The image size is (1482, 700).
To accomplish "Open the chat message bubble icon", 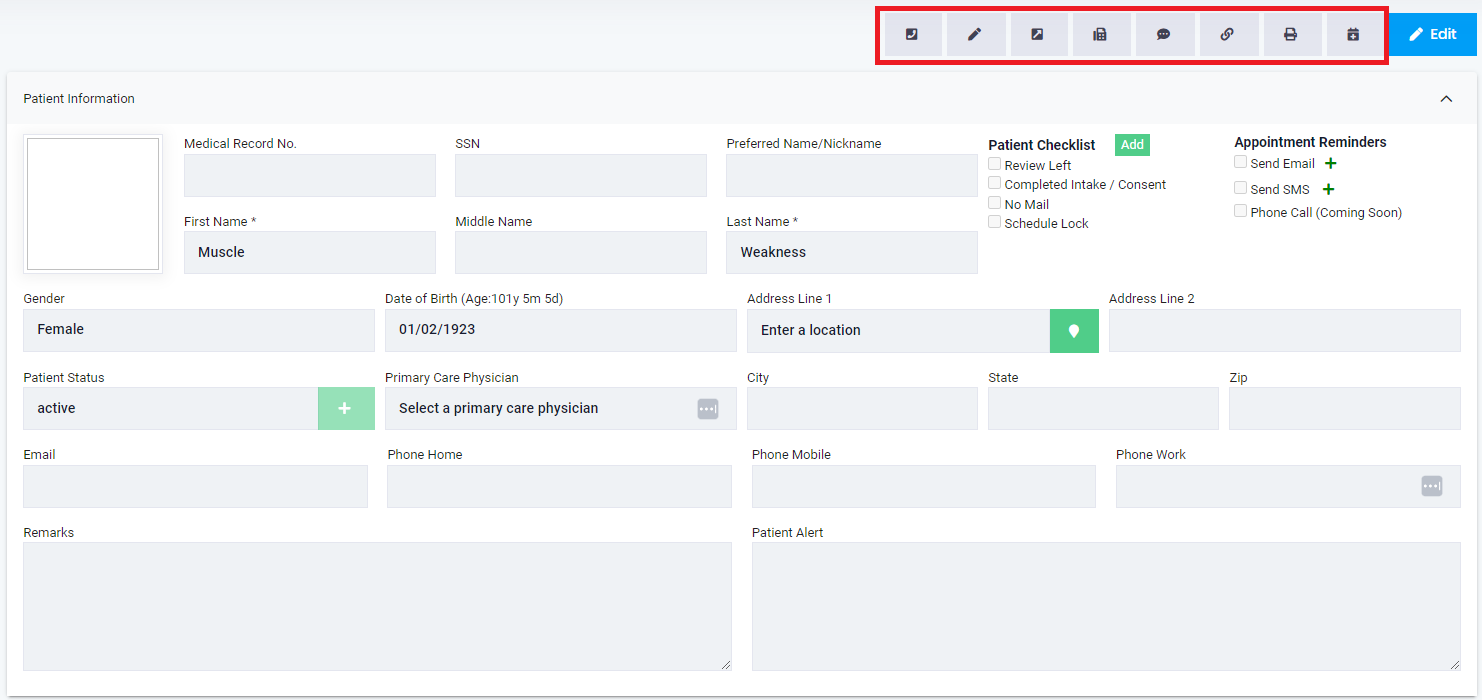I will (x=1164, y=34).
